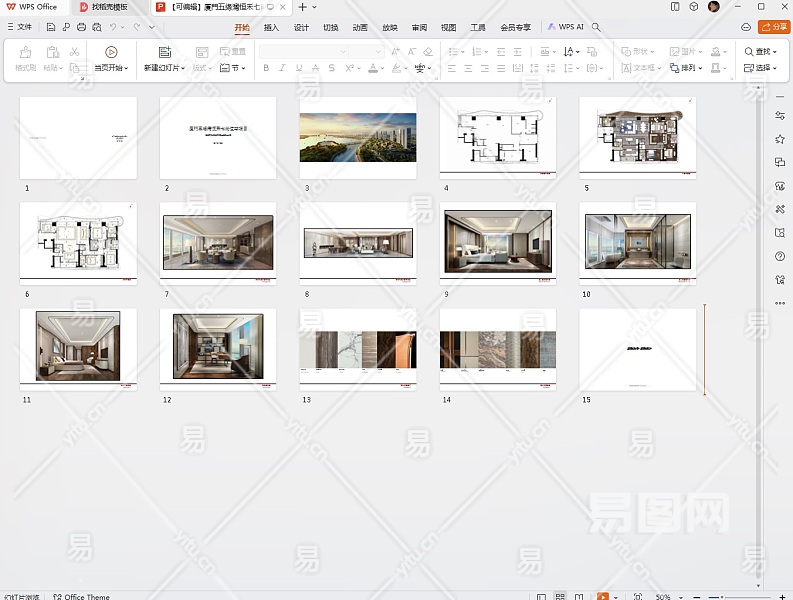This screenshot has width=793, height=600.
Task: Click the orange Share (分享) button
Action: (x=774, y=27)
